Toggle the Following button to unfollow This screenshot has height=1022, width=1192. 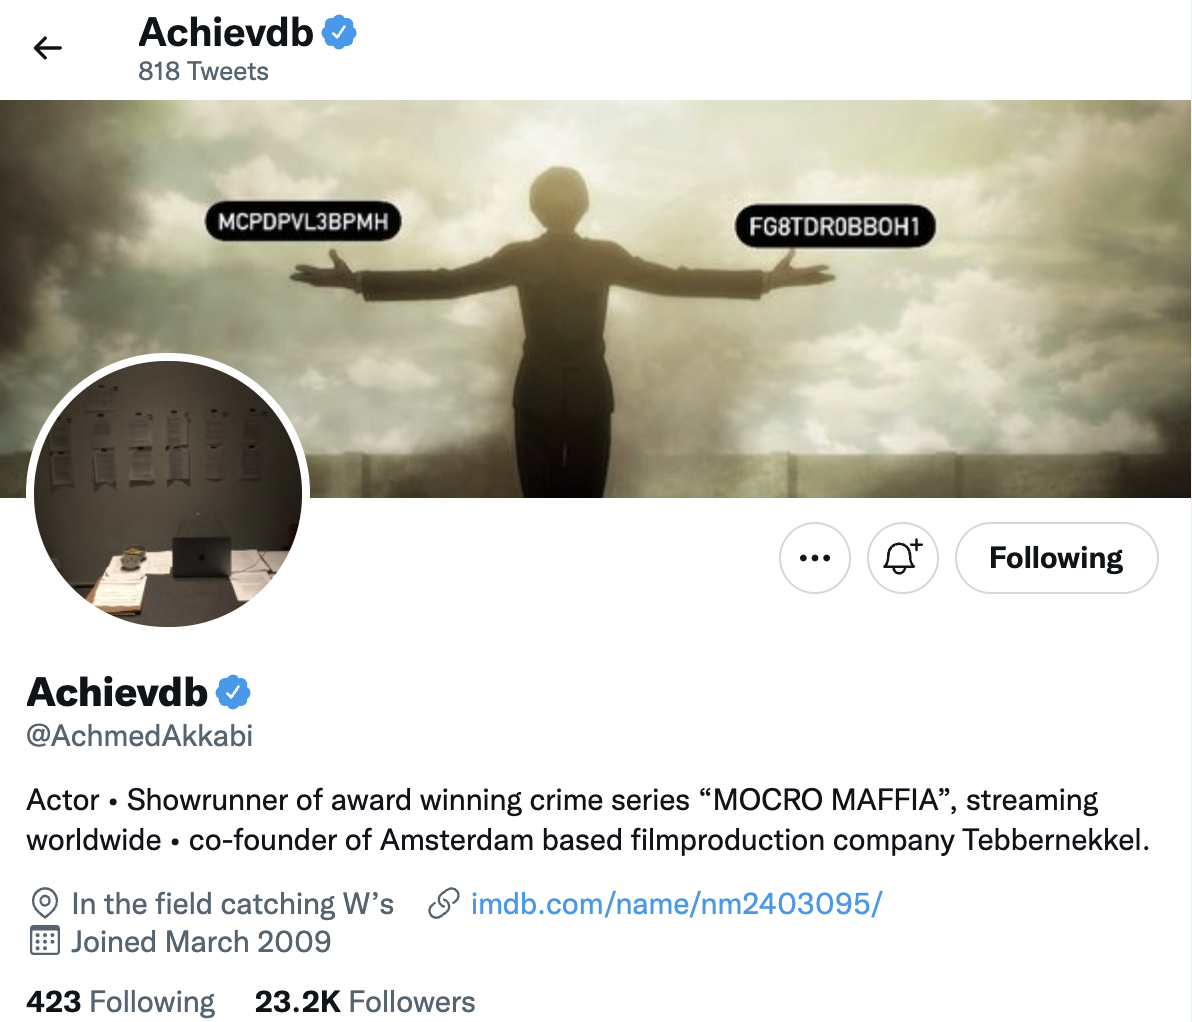click(x=1057, y=558)
